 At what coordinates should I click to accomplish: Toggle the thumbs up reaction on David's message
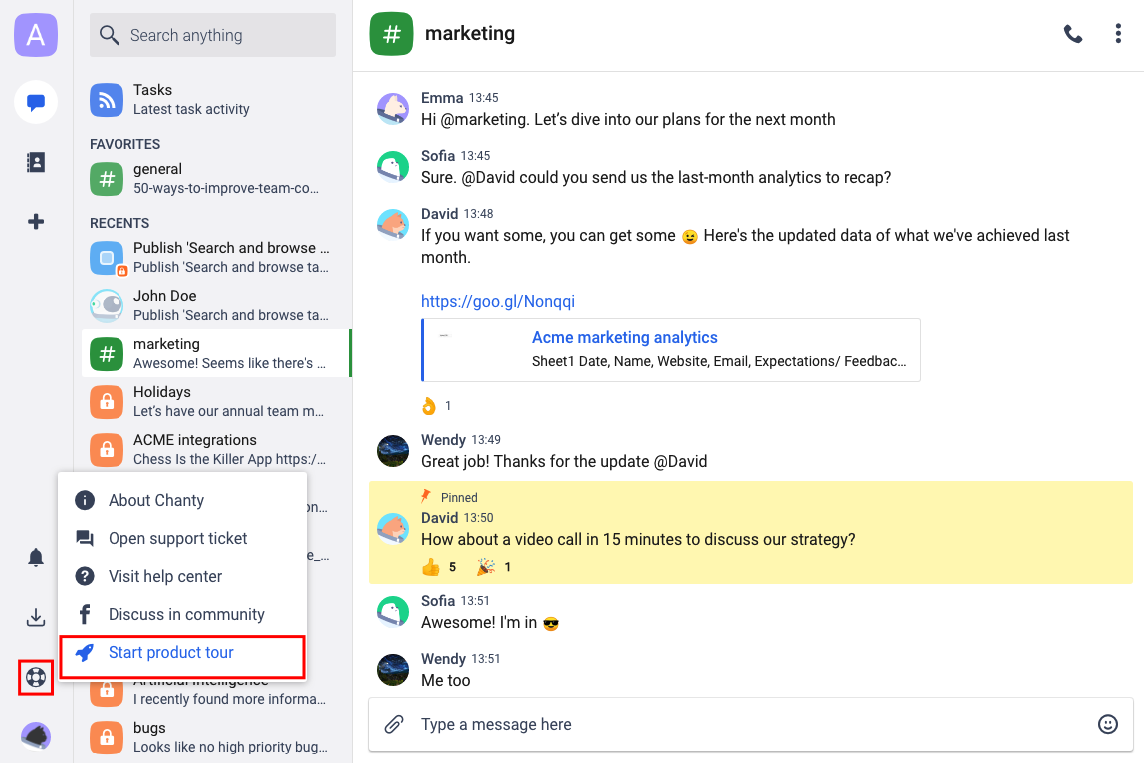[x=439, y=567]
